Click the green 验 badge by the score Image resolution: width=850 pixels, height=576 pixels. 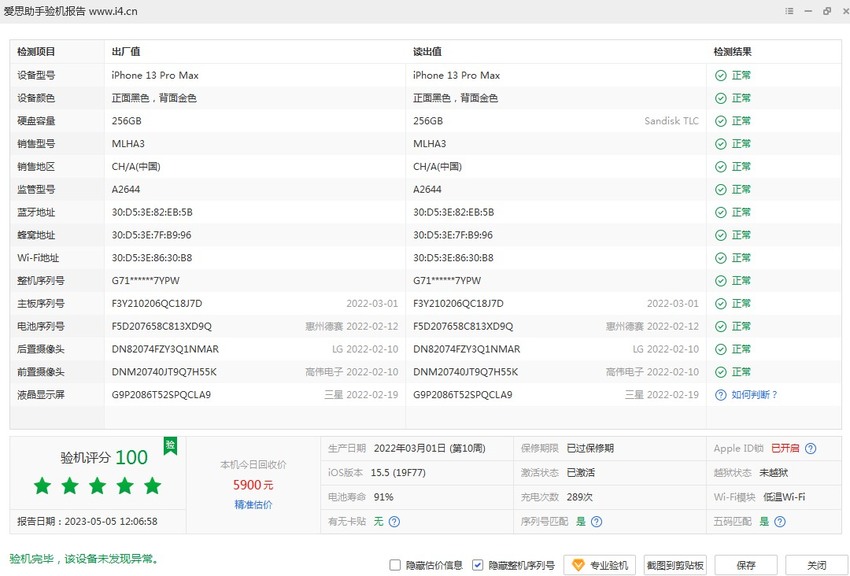(x=170, y=446)
